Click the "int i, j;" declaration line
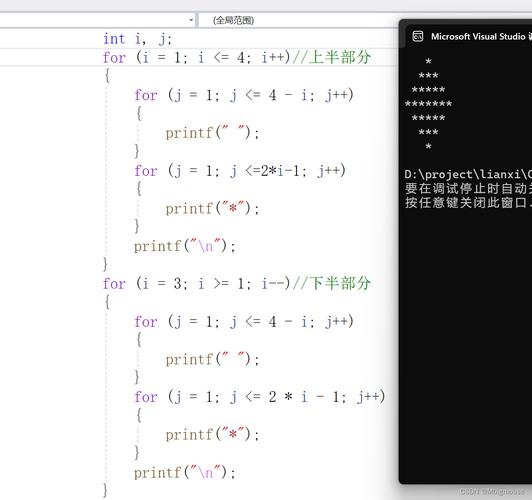The height and width of the screenshot is (500, 532). point(137,39)
